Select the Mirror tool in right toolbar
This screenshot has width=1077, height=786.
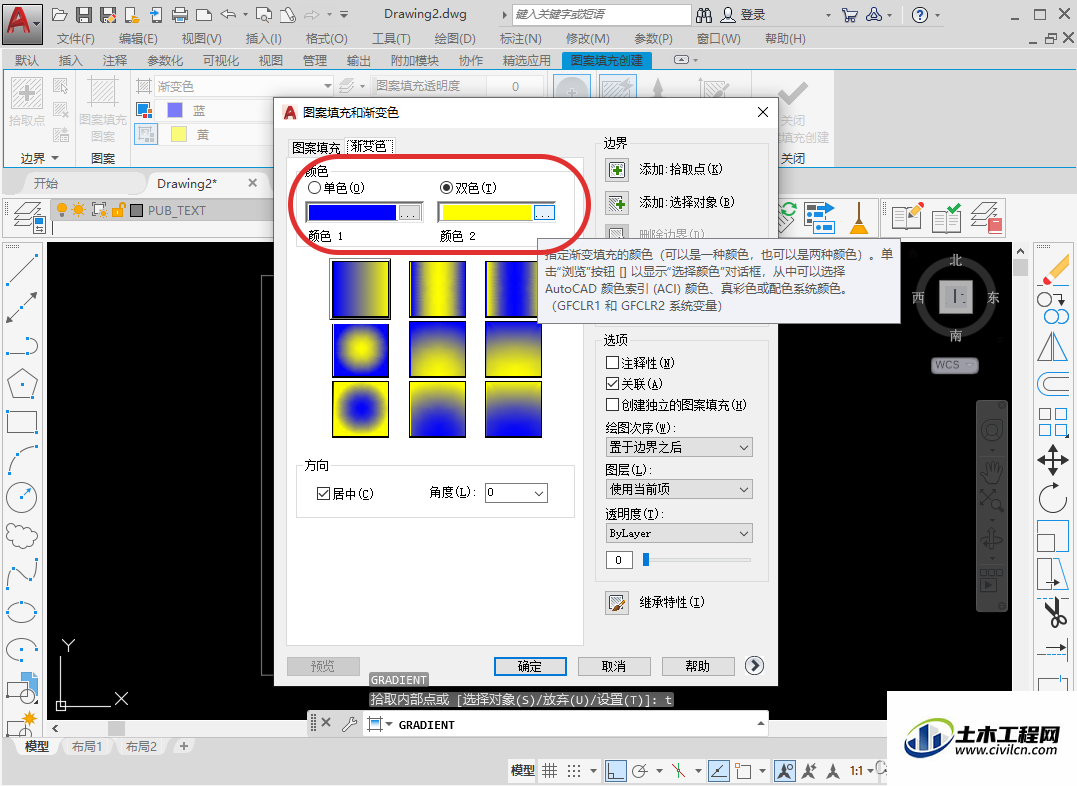1052,346
